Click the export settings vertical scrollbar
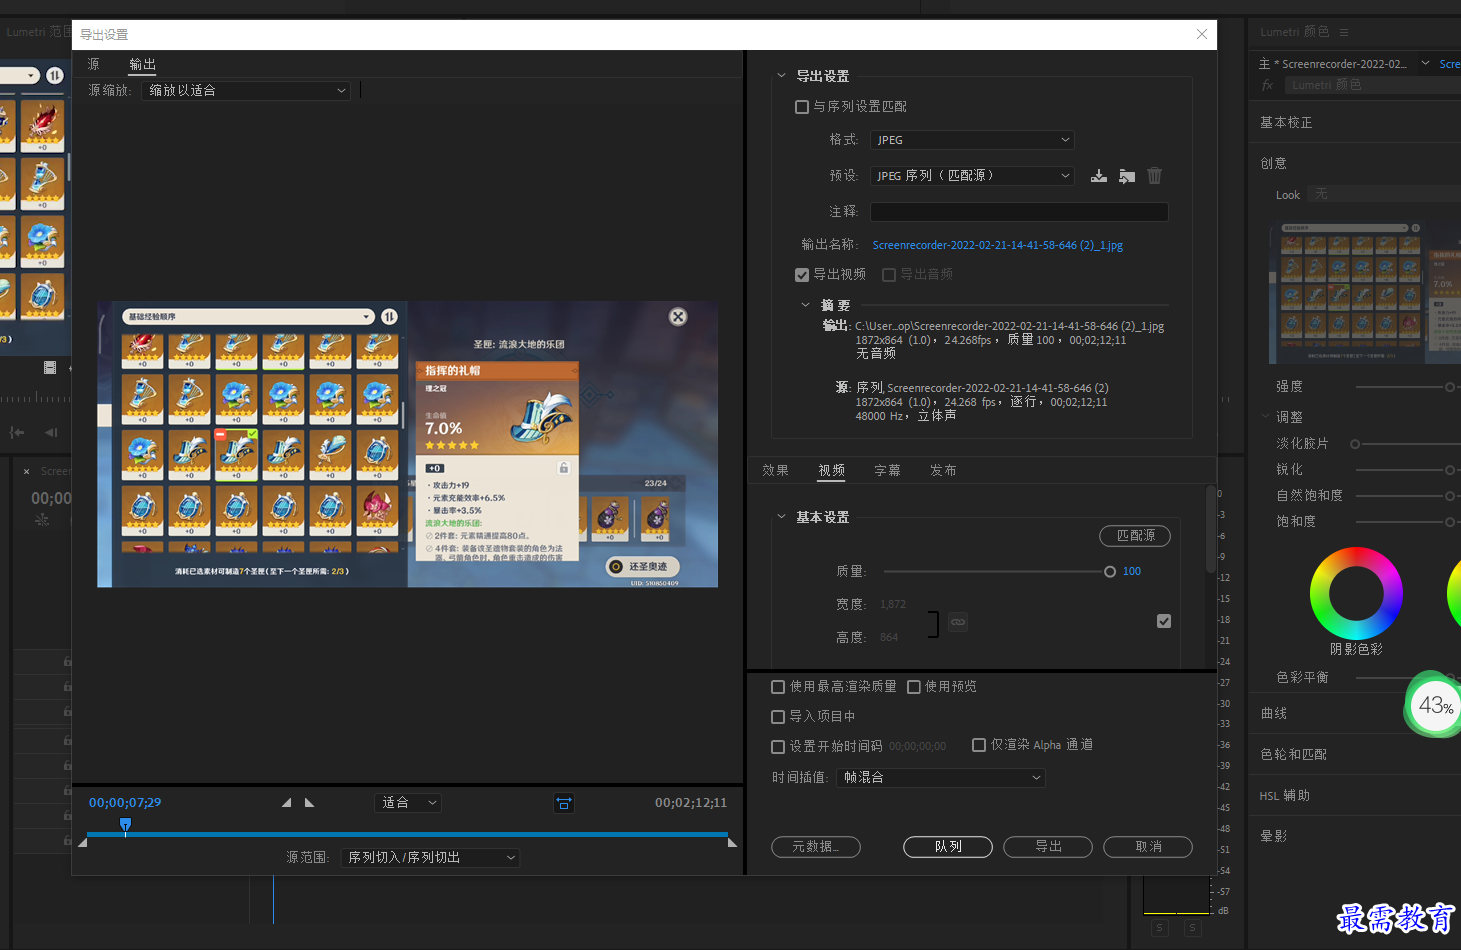This screenshot has width=1461, height=950. pos(1211,530)
